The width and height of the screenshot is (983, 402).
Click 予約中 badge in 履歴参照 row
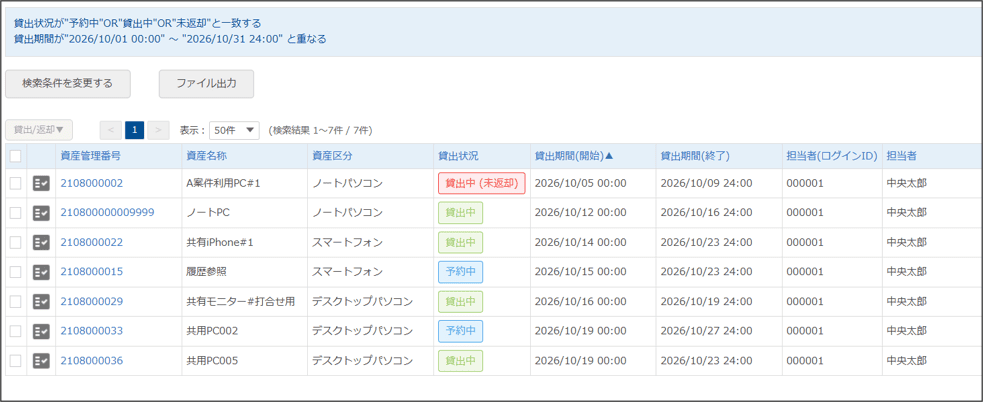pyautogui.click(x=460, y=272)
